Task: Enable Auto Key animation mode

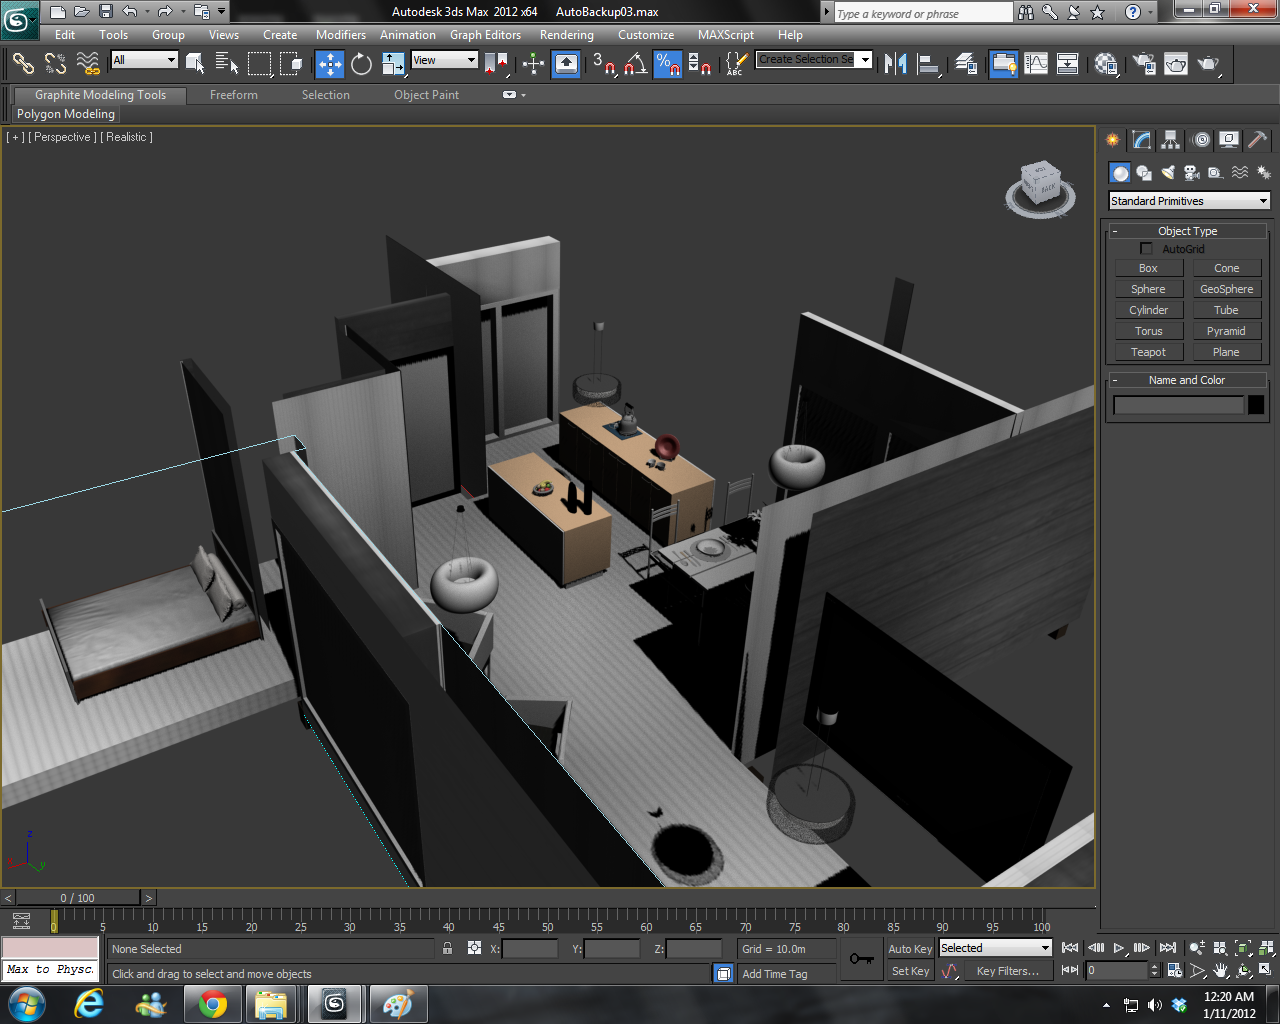Action: pyautogui.click(x=909, y=948)
